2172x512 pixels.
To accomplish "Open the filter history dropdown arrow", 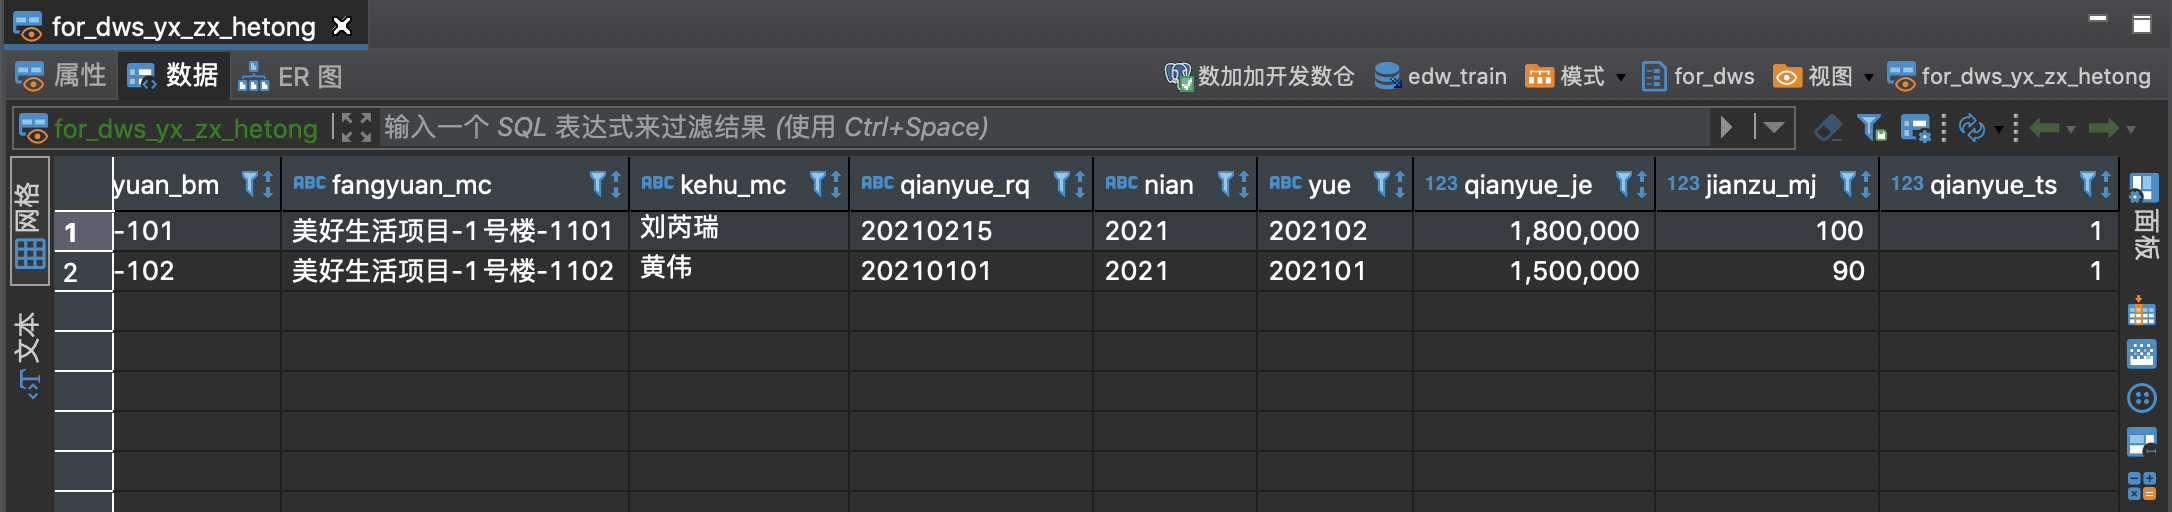I will pos(1774,128).
